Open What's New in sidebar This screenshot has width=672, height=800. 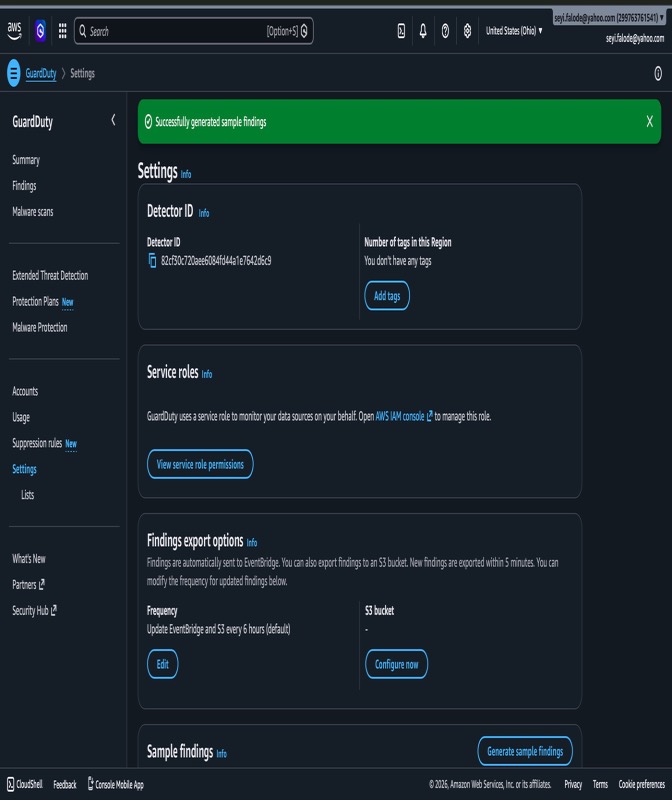click(x=29, y=559)
